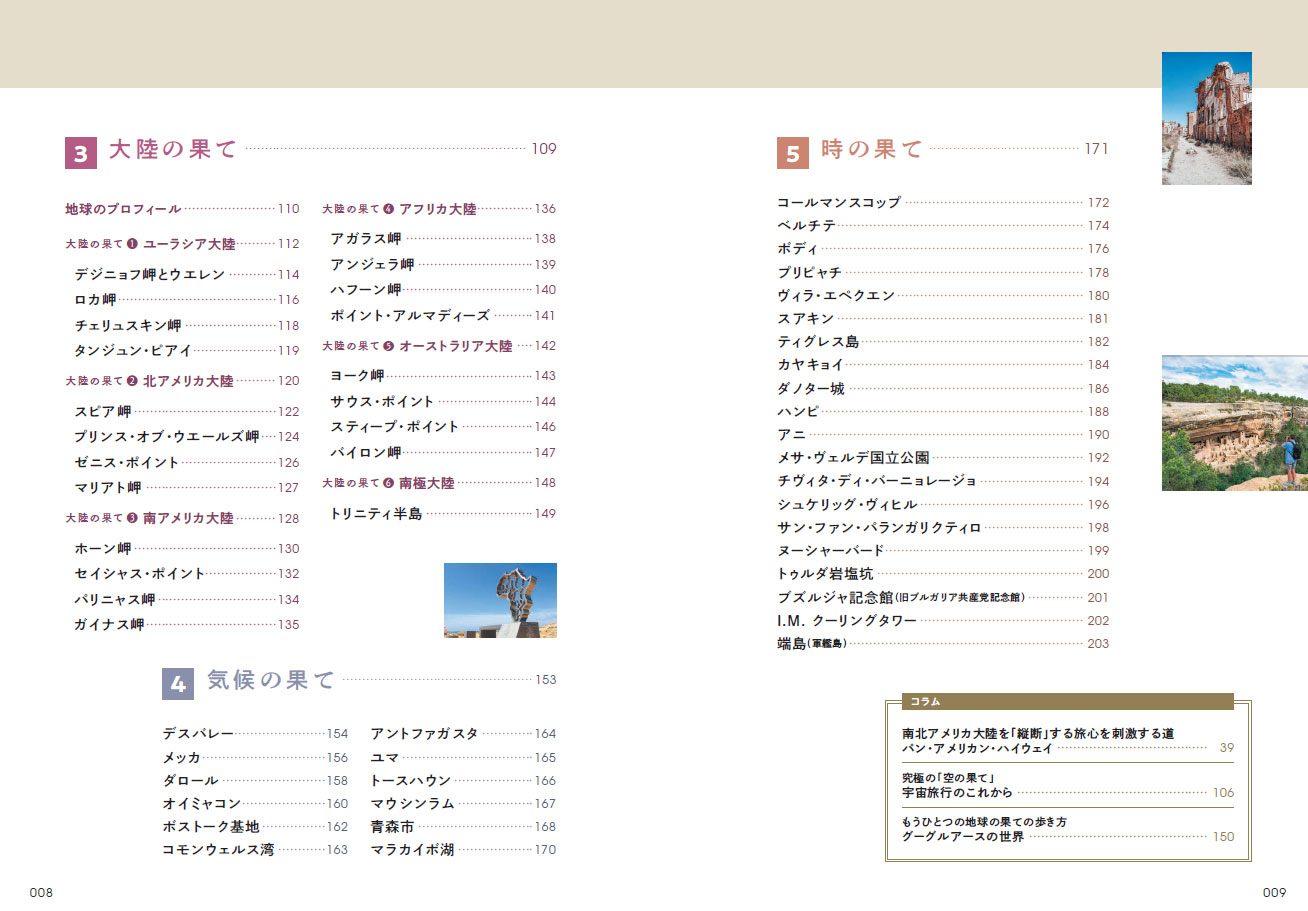This screenshot has height=911, width=1308.
Task: Open the 気候の果て chapter heading
Action: click(270, 681)
